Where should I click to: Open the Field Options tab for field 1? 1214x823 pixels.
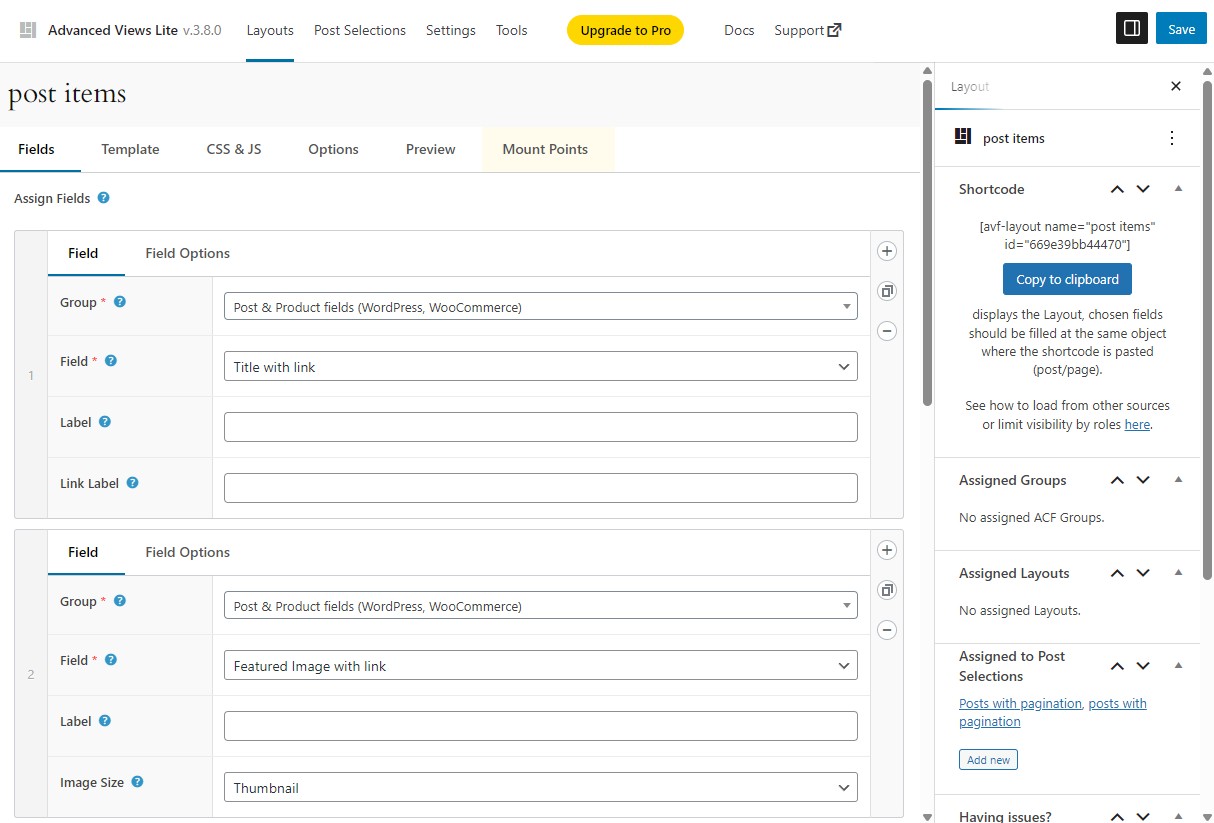tap(187, 253)
